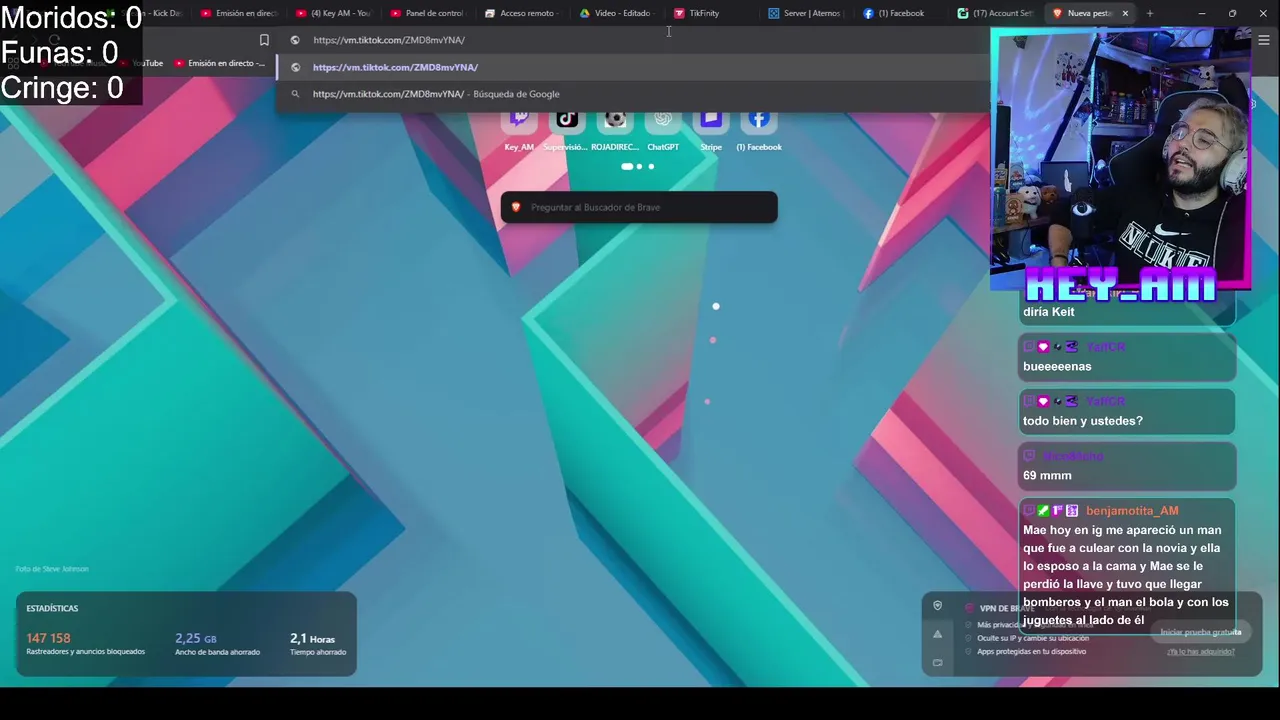Switch to the (17) Account Settings tab
The image size is (1280, 720).
point(995,13)
